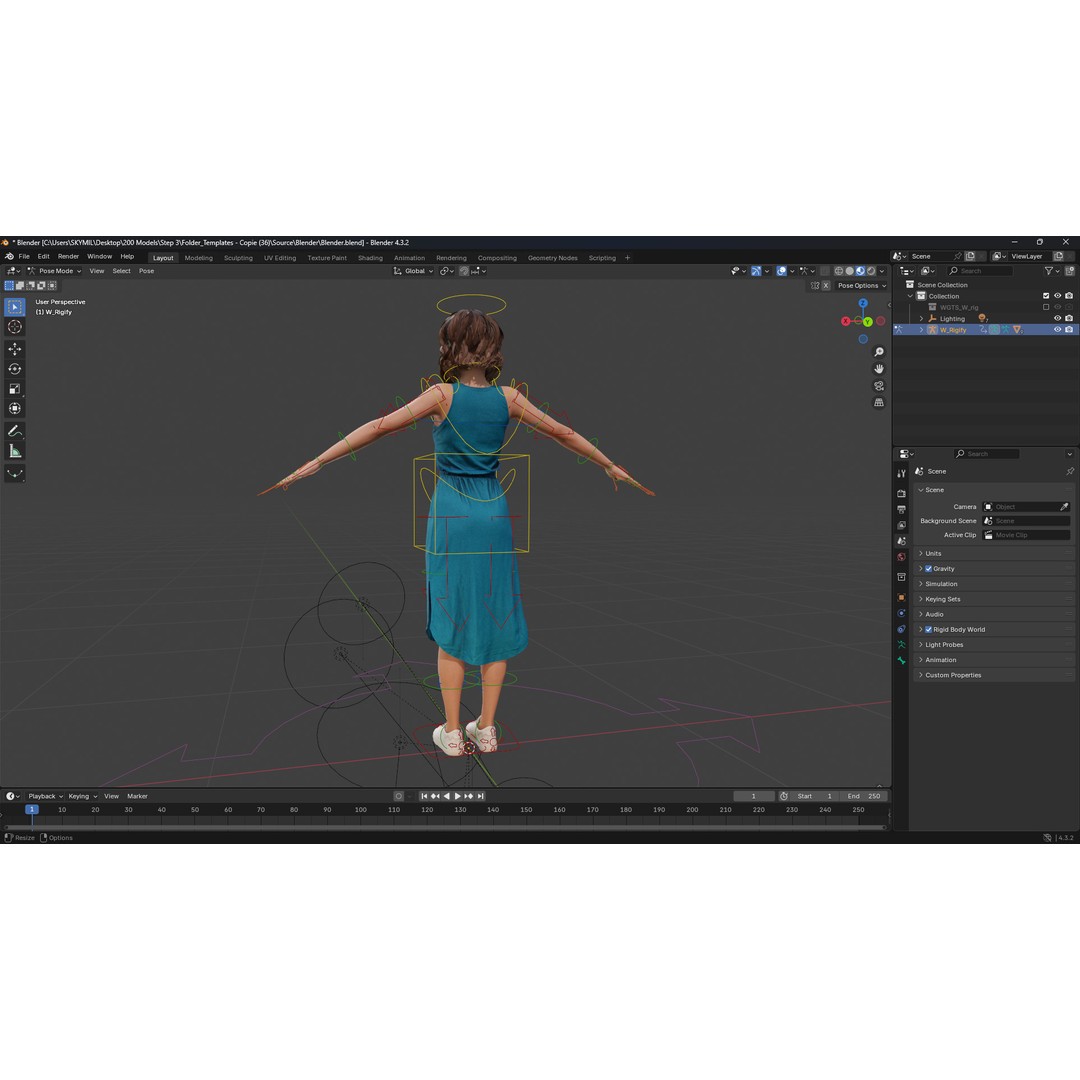Choose the Measure tool
The image size is (1080, 1080).
(x=14, y=451)
